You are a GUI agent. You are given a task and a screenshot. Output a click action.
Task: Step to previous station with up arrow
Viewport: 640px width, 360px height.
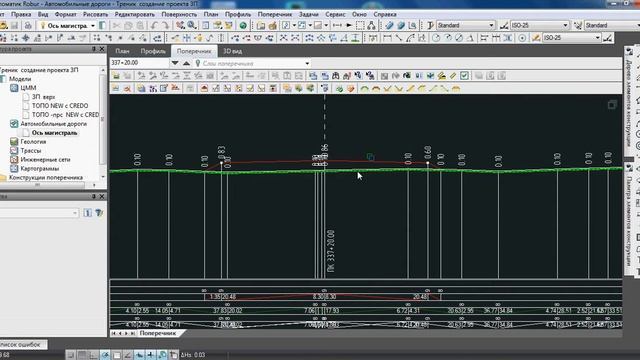pyautogui.click(x=187, y=63)
